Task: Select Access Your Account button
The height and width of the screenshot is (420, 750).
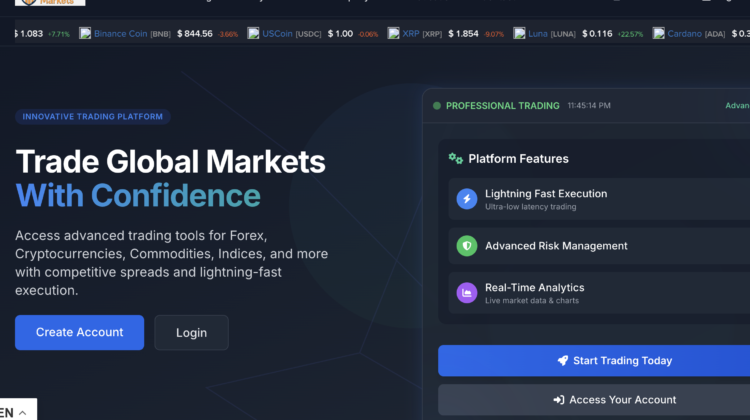Action: 594,400
